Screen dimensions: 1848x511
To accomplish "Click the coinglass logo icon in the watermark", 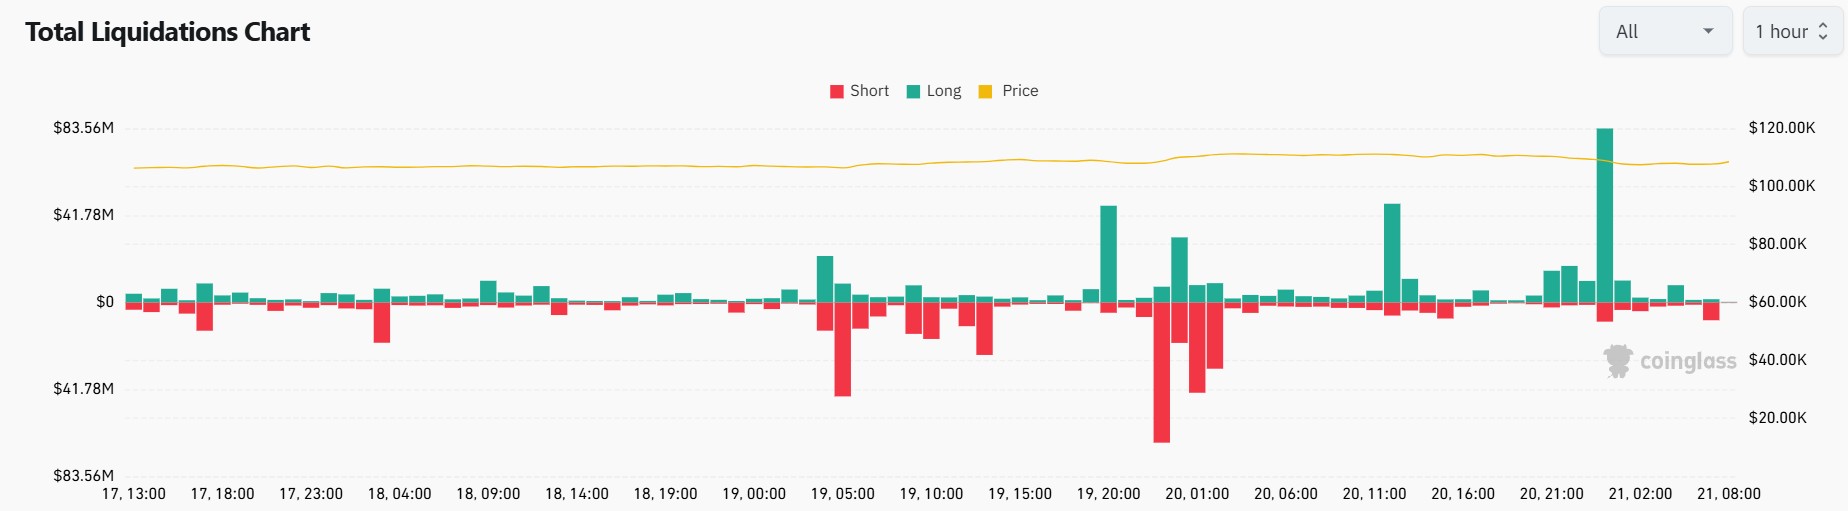I will point(1617,361).
